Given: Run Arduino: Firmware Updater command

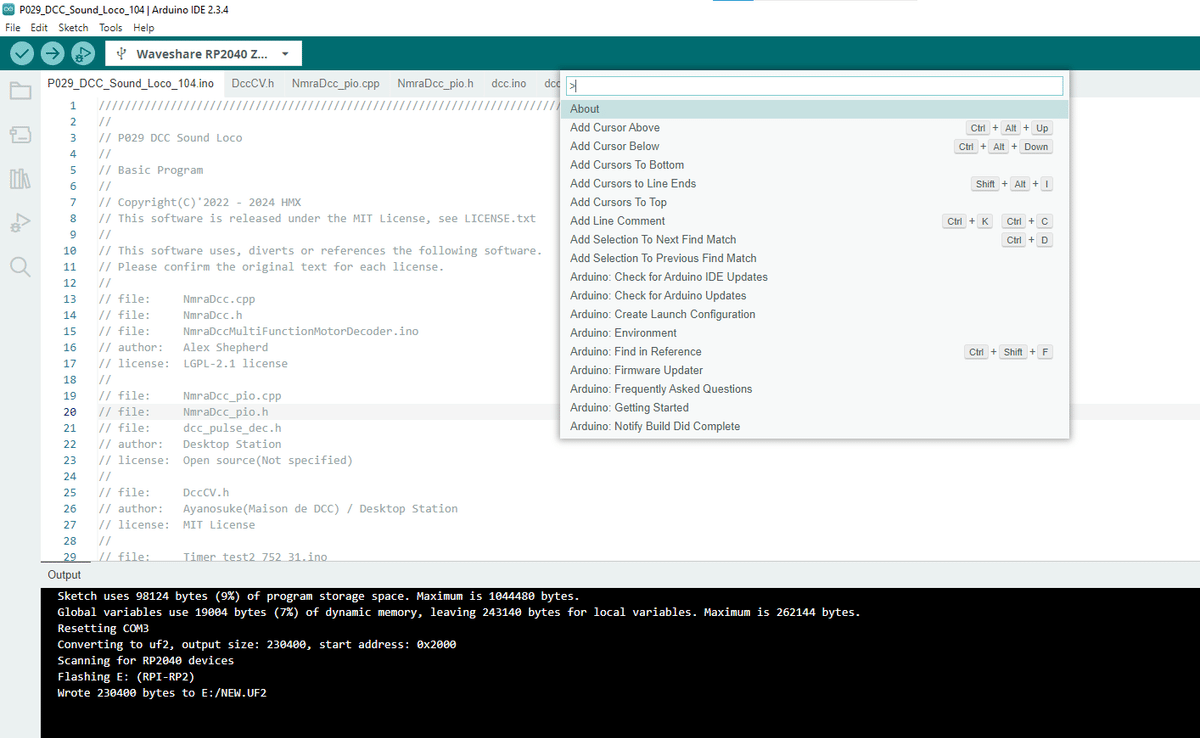Looking at the screenshot, I should click(x=814, y=370).
